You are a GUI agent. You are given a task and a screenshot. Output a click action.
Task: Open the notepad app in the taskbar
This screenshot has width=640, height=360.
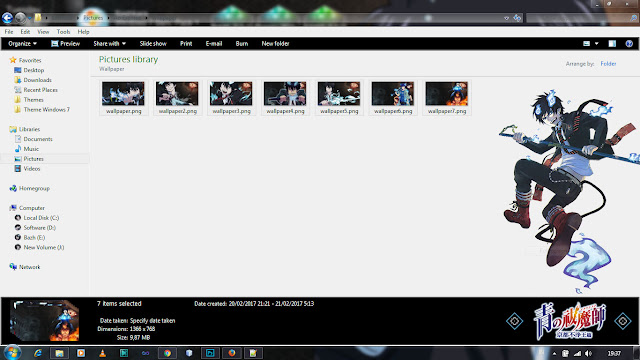coord(253,353)
